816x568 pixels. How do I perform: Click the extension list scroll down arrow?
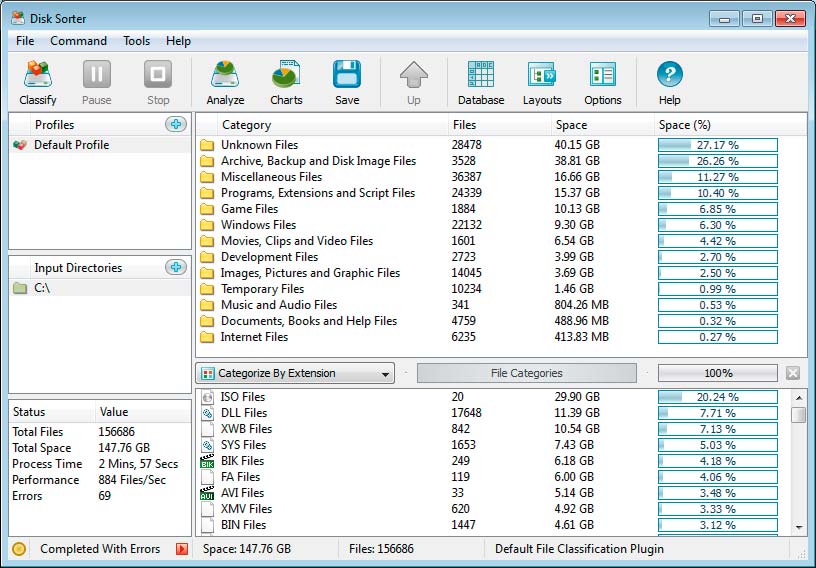[x=799, y=527]
